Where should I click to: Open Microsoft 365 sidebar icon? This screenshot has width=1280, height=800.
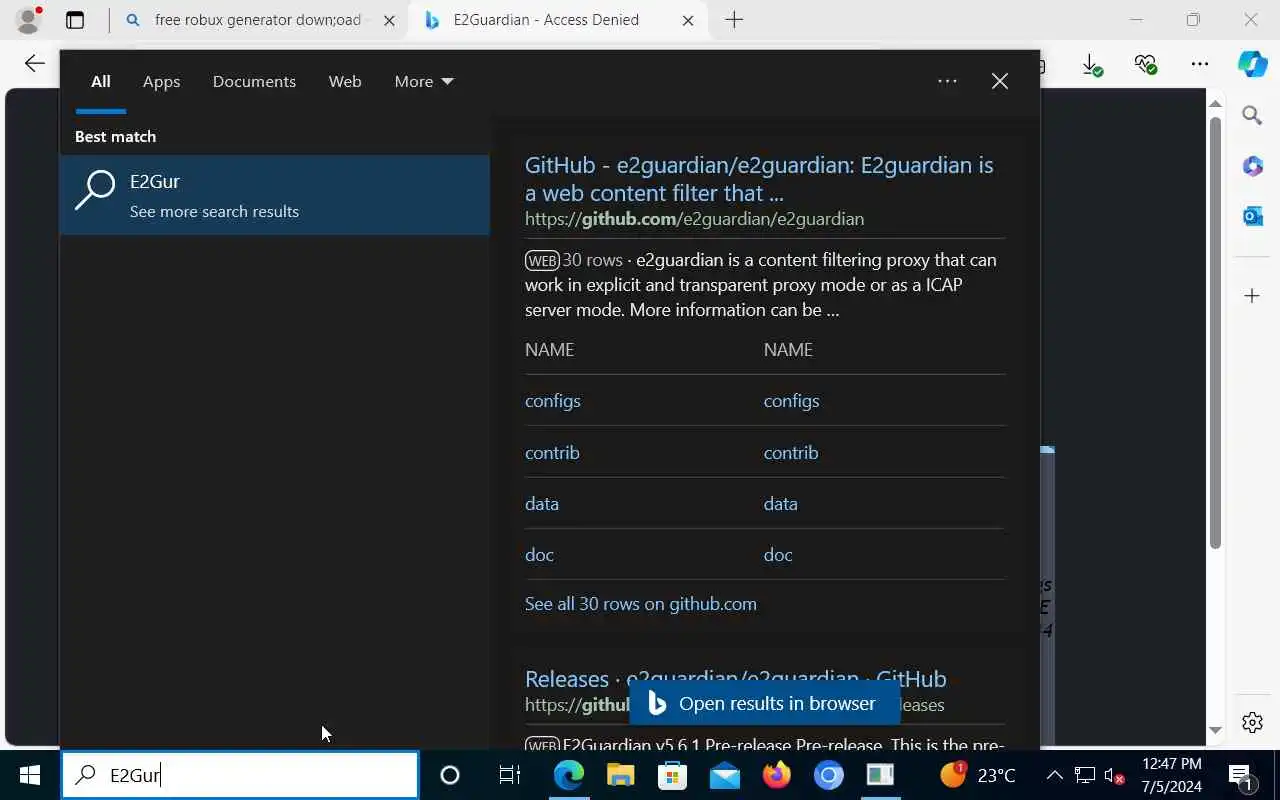point(1252,166)
